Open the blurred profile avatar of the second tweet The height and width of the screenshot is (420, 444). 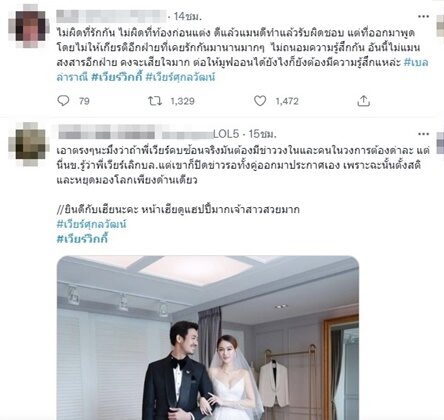29,144
